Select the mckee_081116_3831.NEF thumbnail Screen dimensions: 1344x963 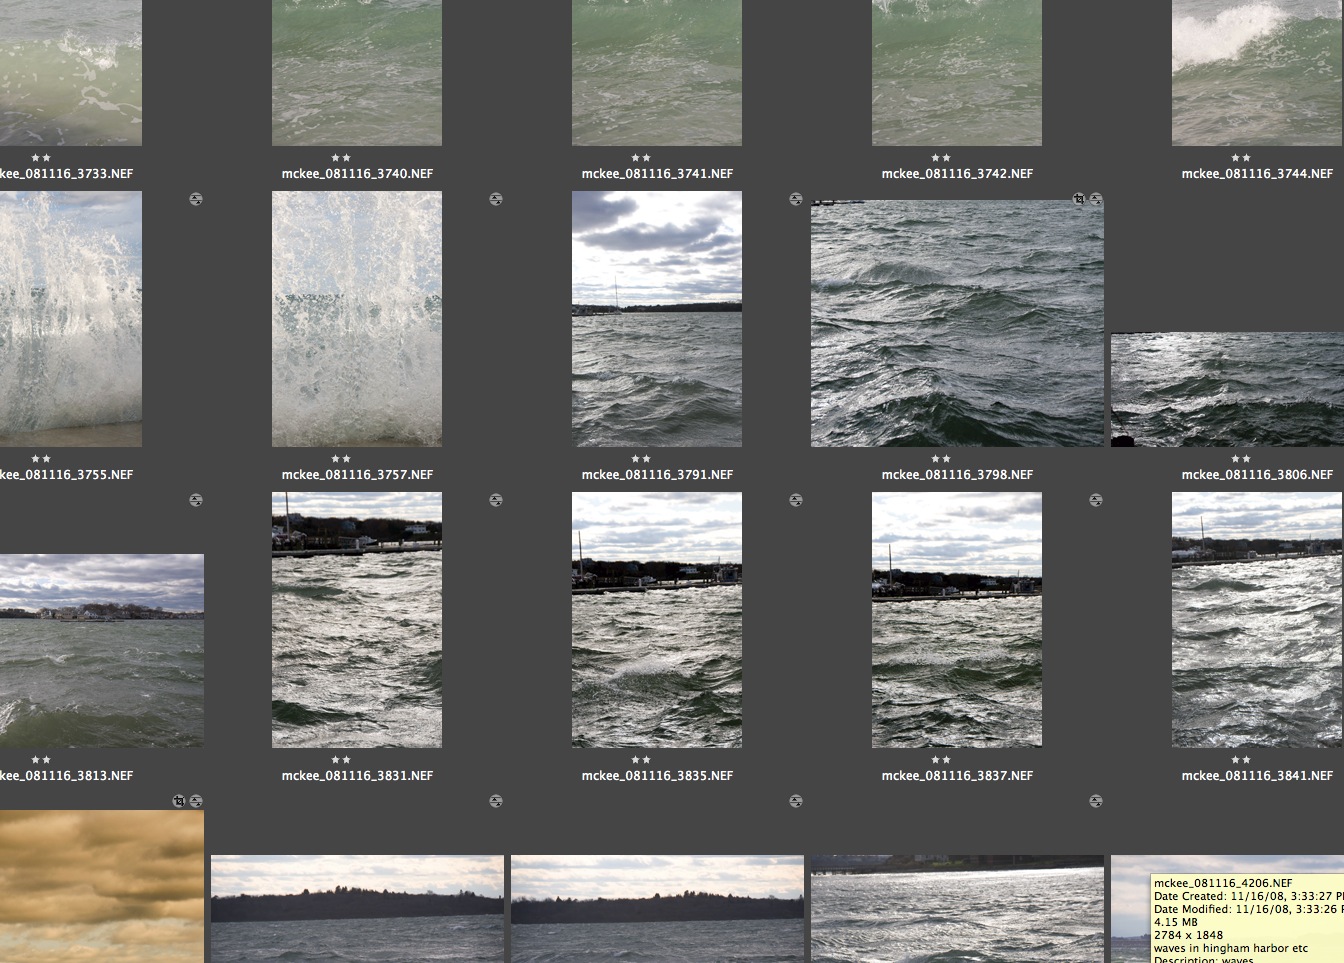pyautogui.click(x=357, y=620)
